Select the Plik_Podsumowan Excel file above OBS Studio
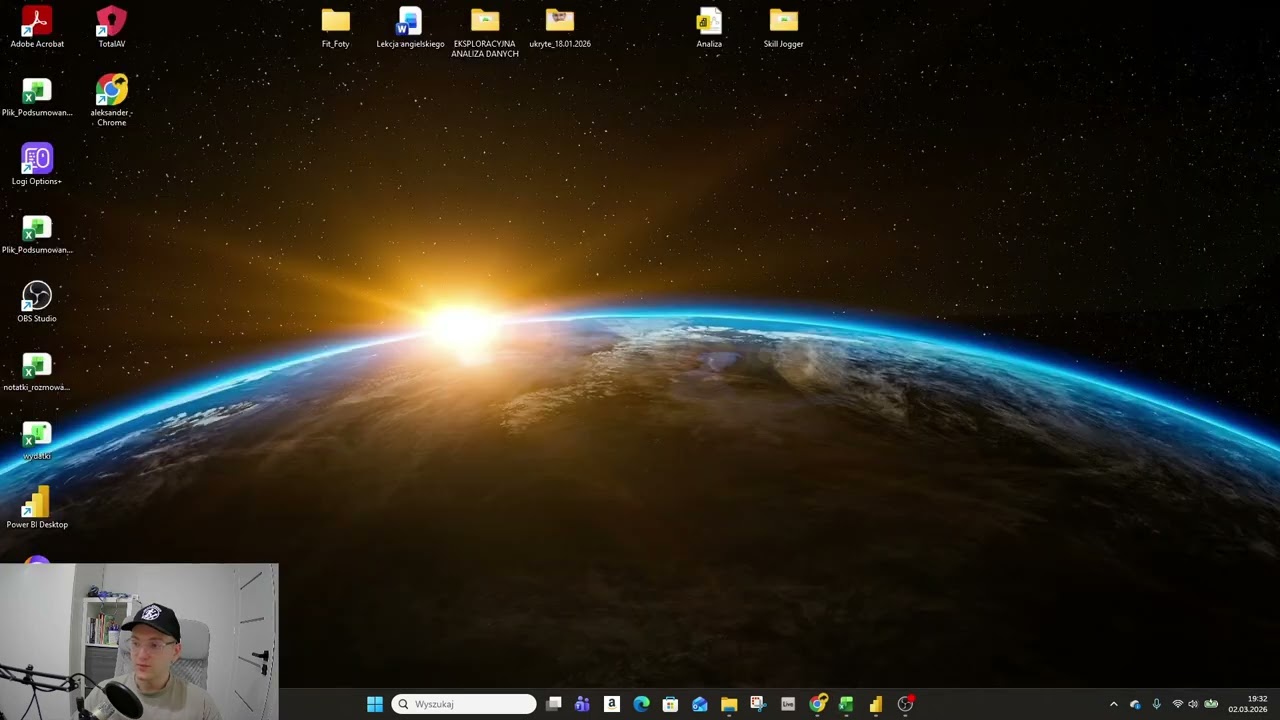This screenshot has height=720, width=1280. 37,235
